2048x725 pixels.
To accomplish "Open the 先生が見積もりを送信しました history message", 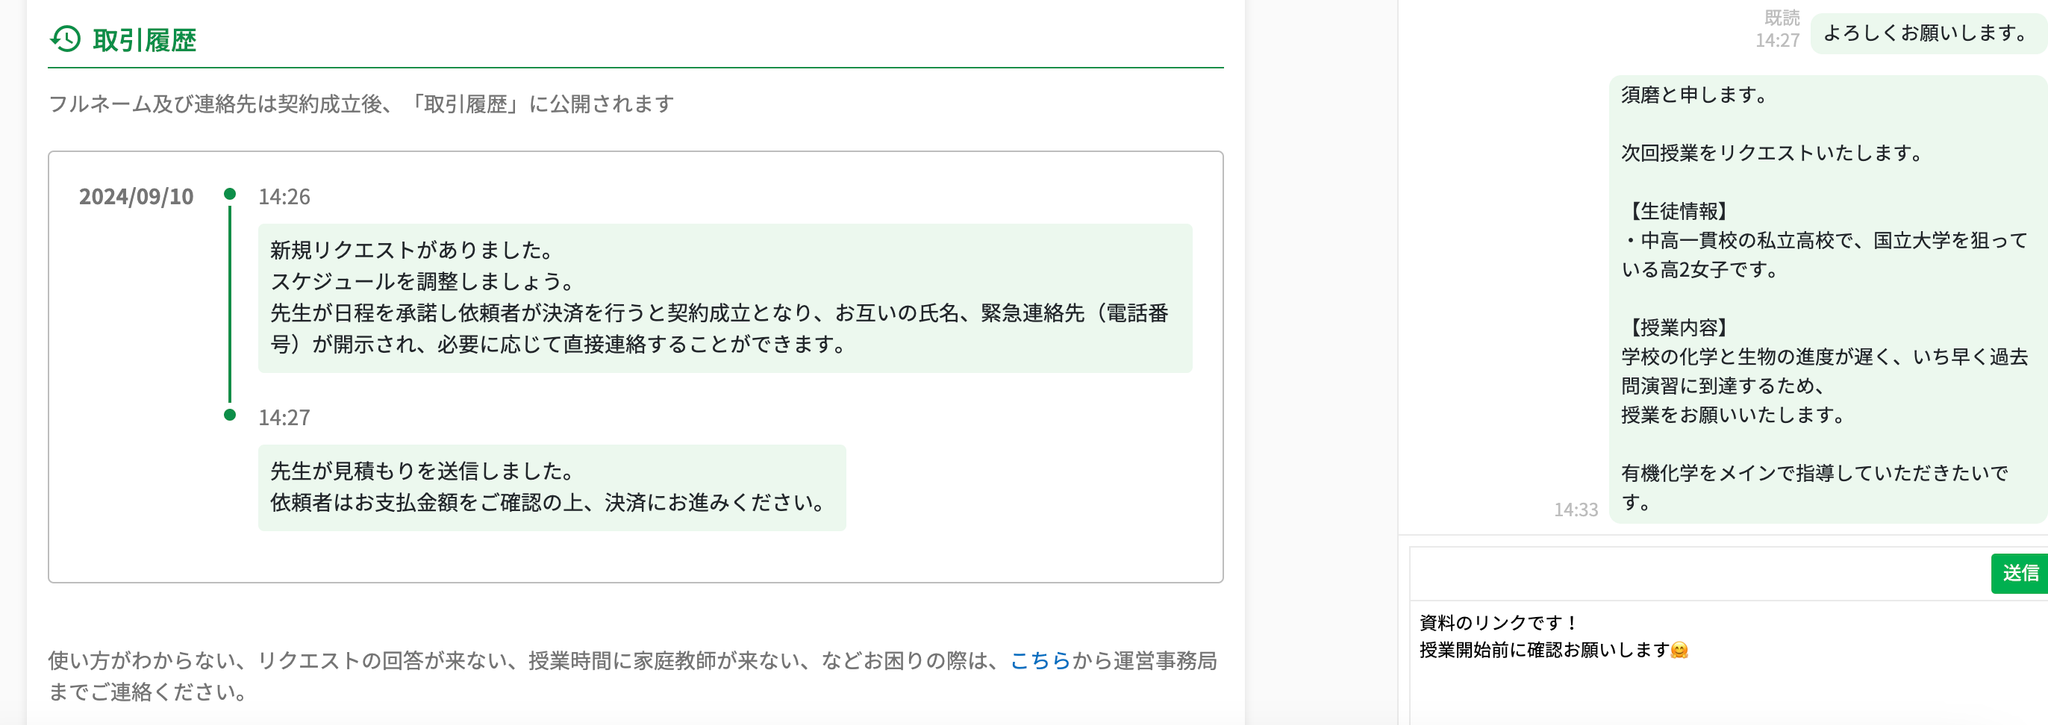I will tap(552, 487).
